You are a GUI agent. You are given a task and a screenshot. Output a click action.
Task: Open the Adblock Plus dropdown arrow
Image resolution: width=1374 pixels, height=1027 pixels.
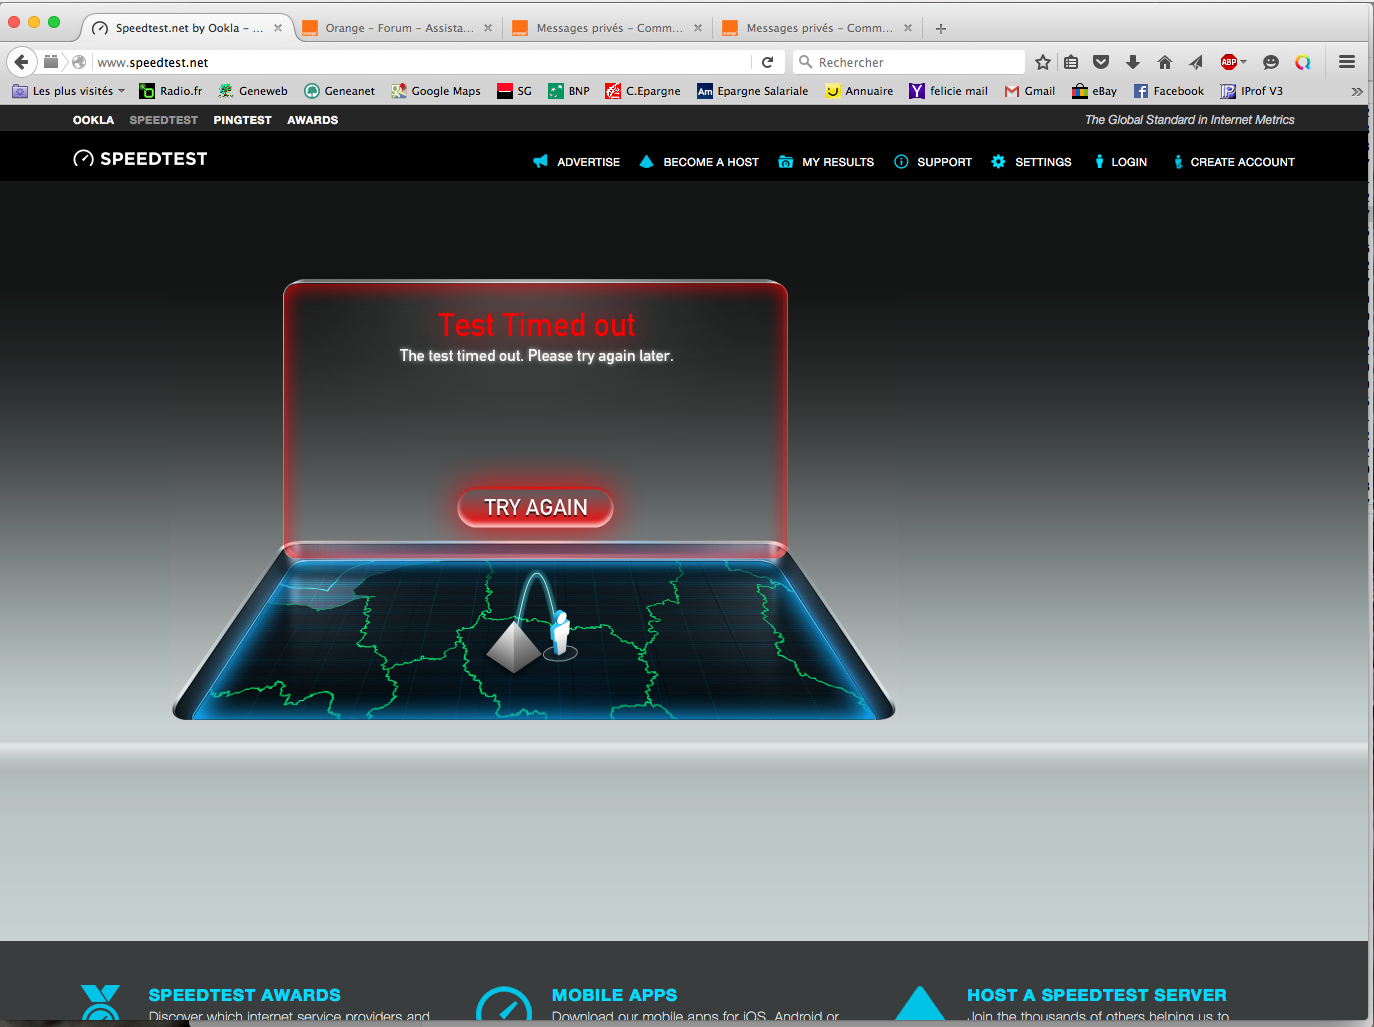1244,62
